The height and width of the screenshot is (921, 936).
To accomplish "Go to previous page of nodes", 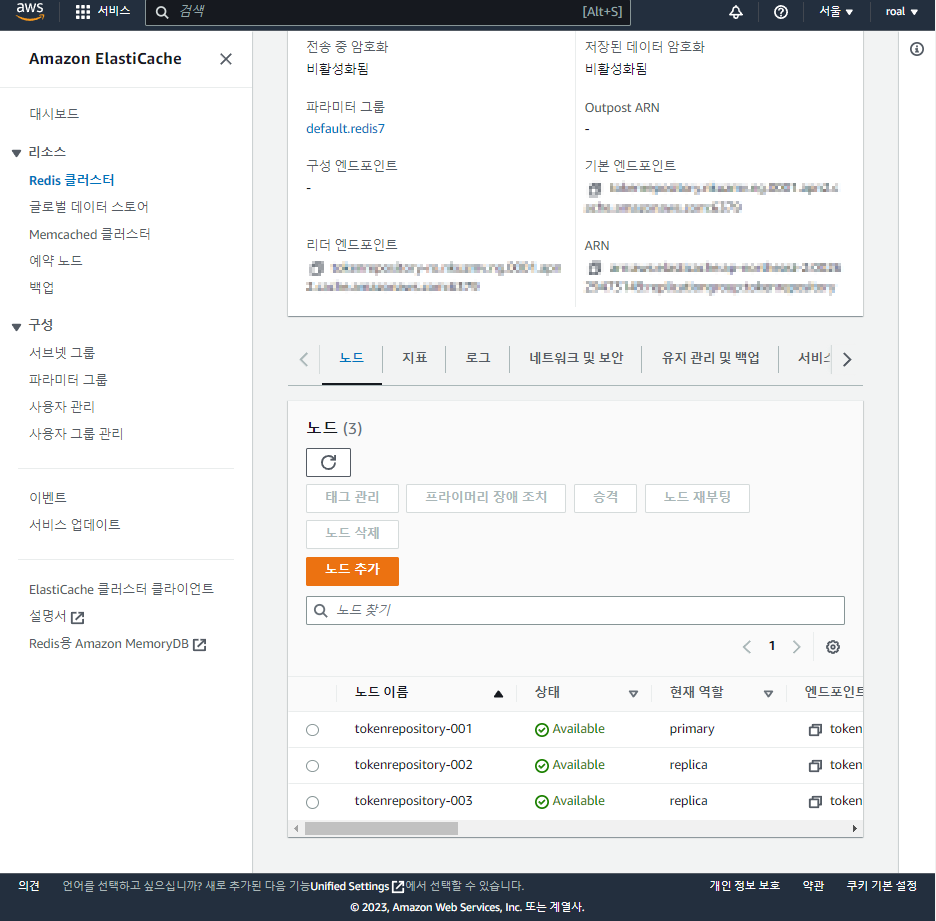I will [x=747, y=646].
